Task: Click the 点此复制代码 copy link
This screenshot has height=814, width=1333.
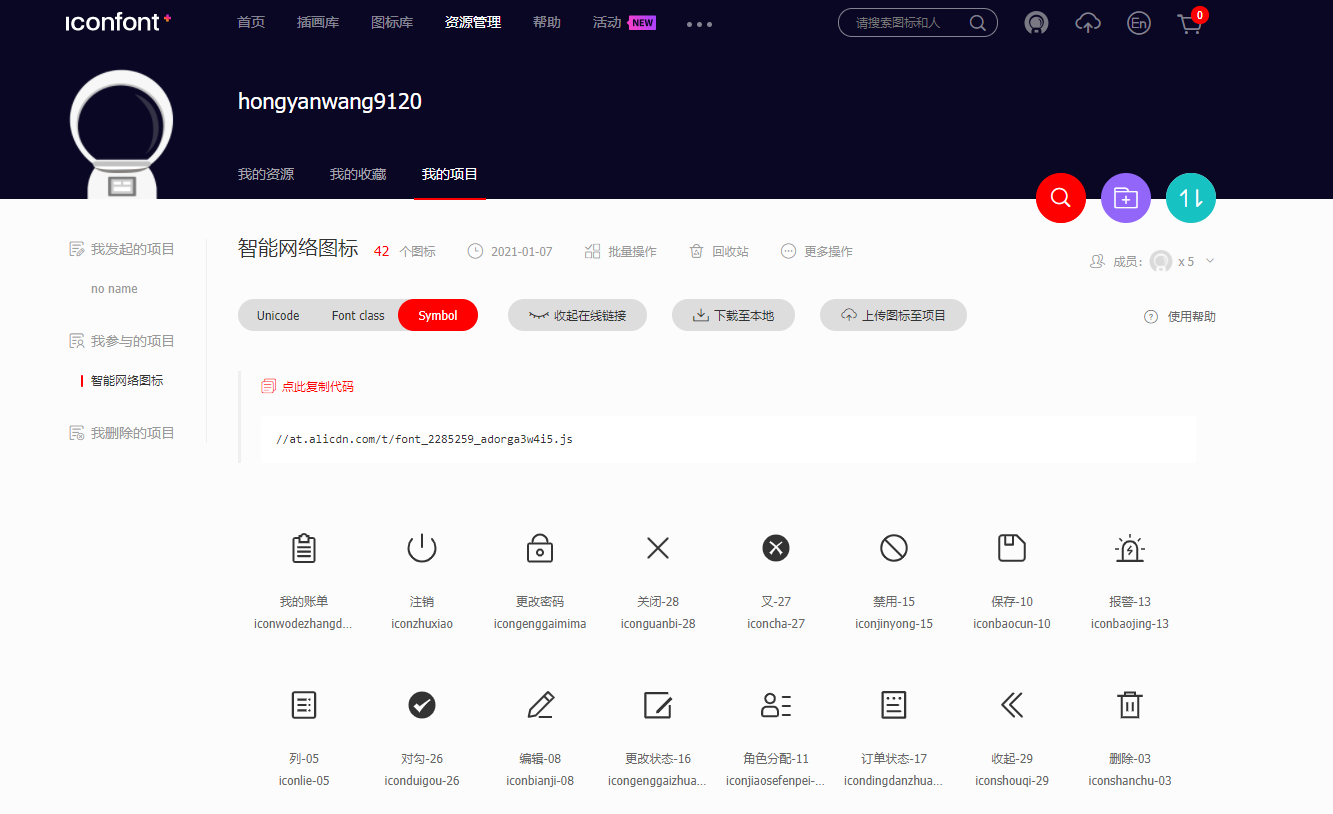Action: 316,385
